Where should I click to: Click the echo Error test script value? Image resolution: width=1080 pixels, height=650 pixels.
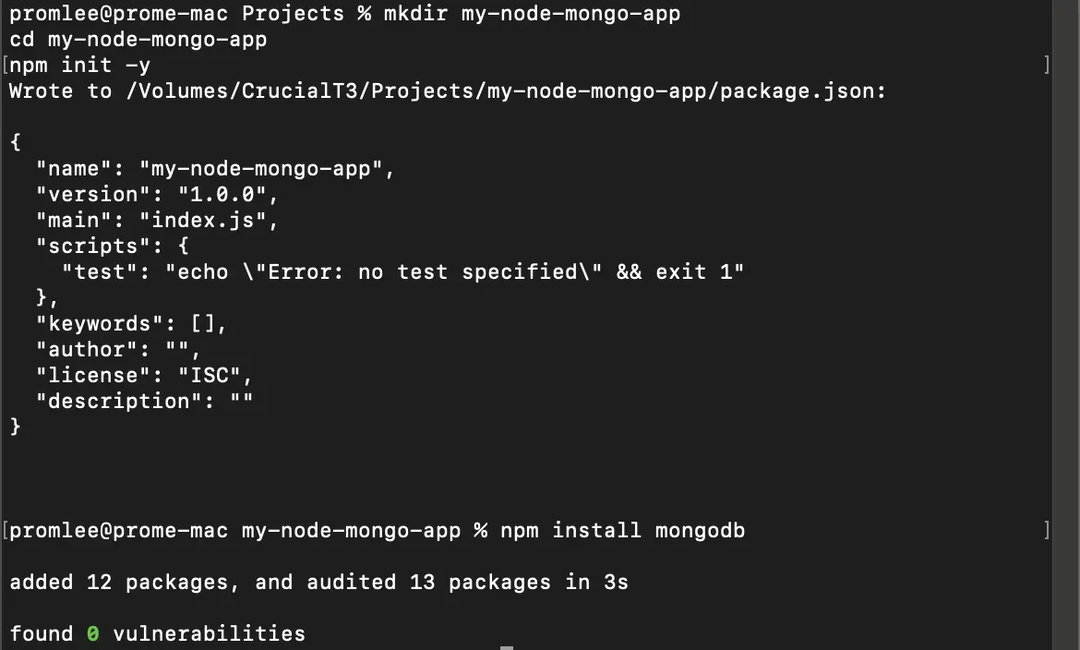455,272
